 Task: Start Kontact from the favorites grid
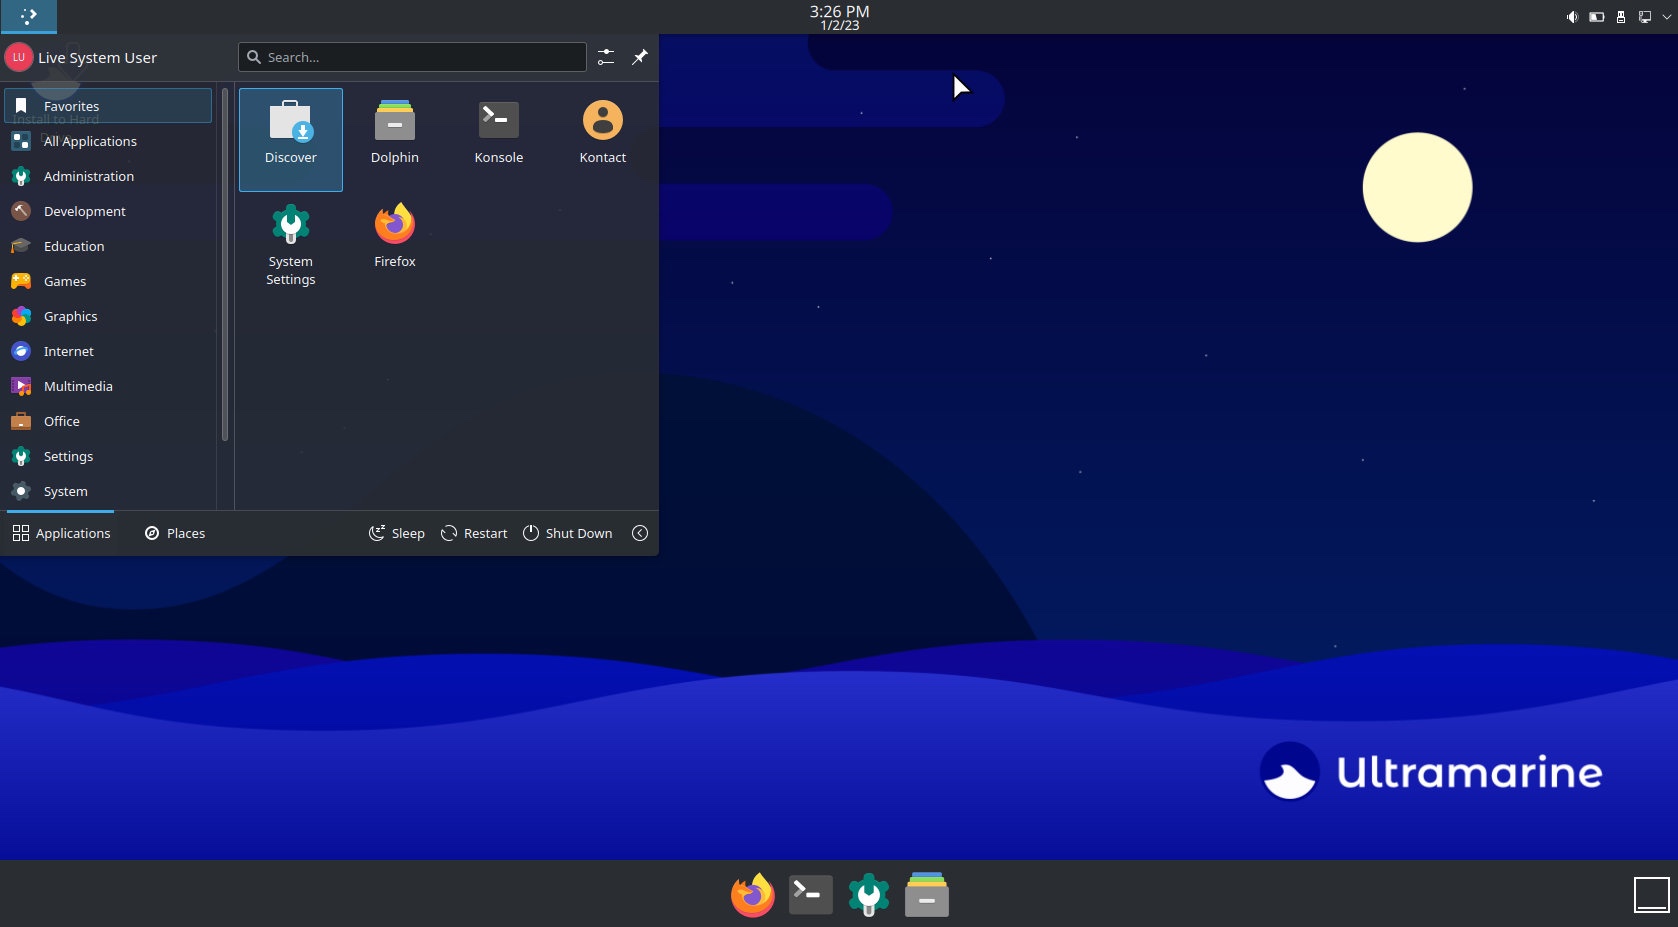coord(602,133)
